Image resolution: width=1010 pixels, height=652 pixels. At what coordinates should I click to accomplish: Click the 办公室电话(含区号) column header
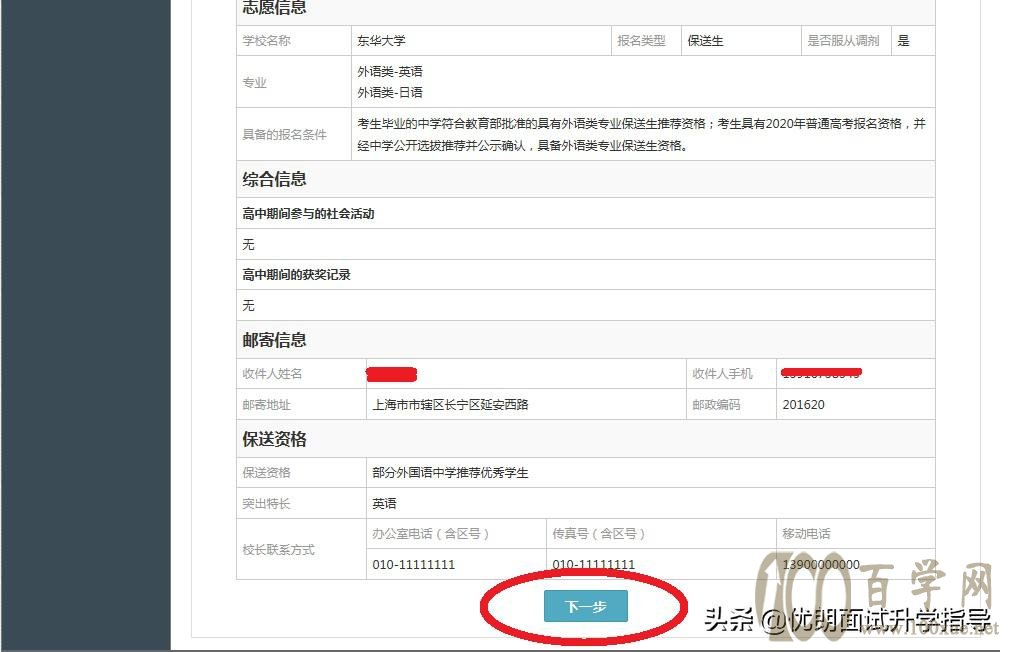click(430, 533)
